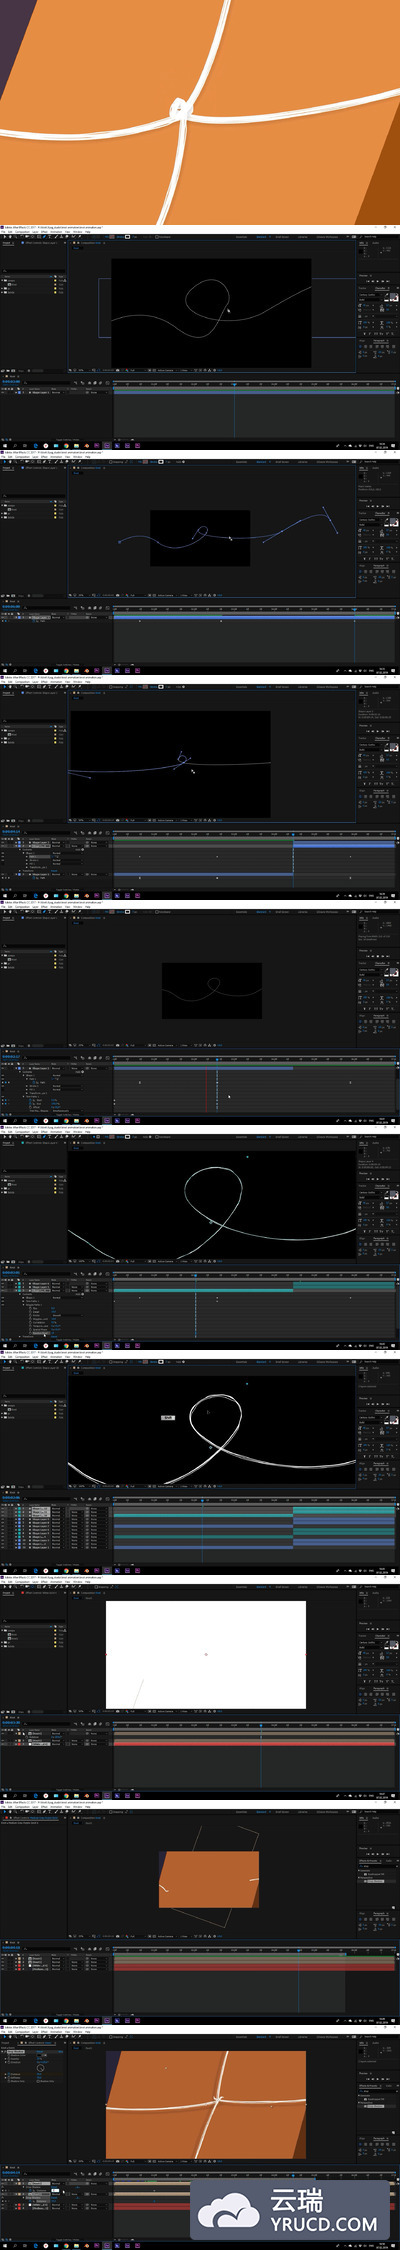Click the 'Brush' tooltip label beside the thick white loop
This screenshot has width=400, height=2250.
168,1418
